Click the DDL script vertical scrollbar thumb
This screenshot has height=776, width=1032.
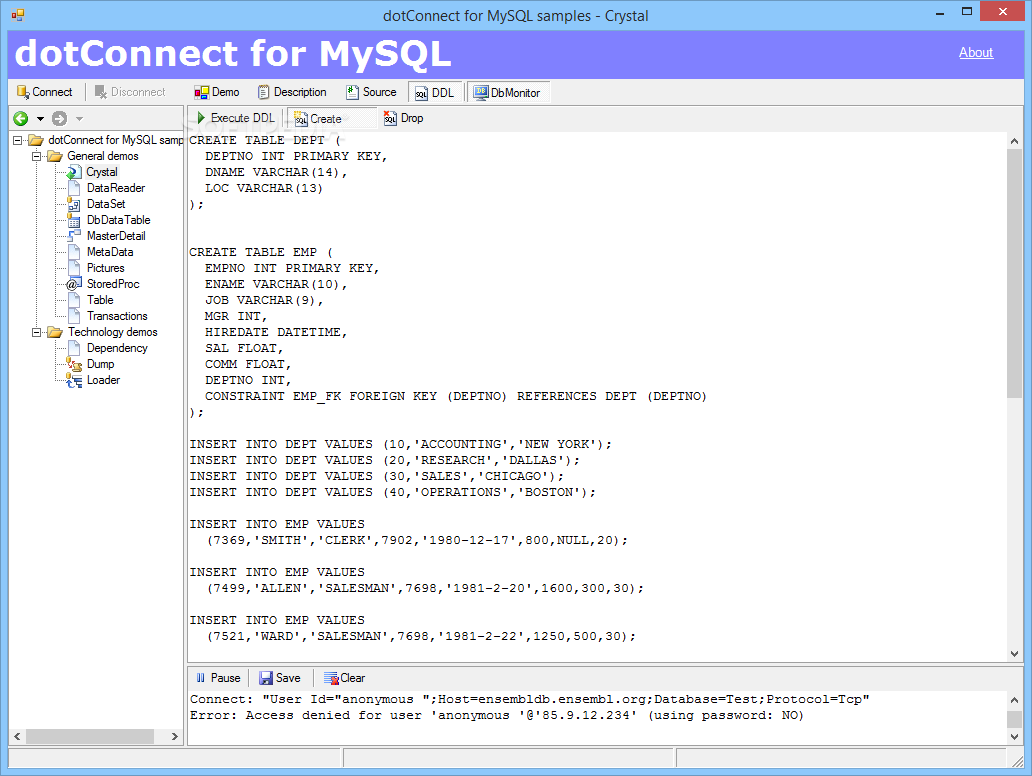(x=1014, y=273)
